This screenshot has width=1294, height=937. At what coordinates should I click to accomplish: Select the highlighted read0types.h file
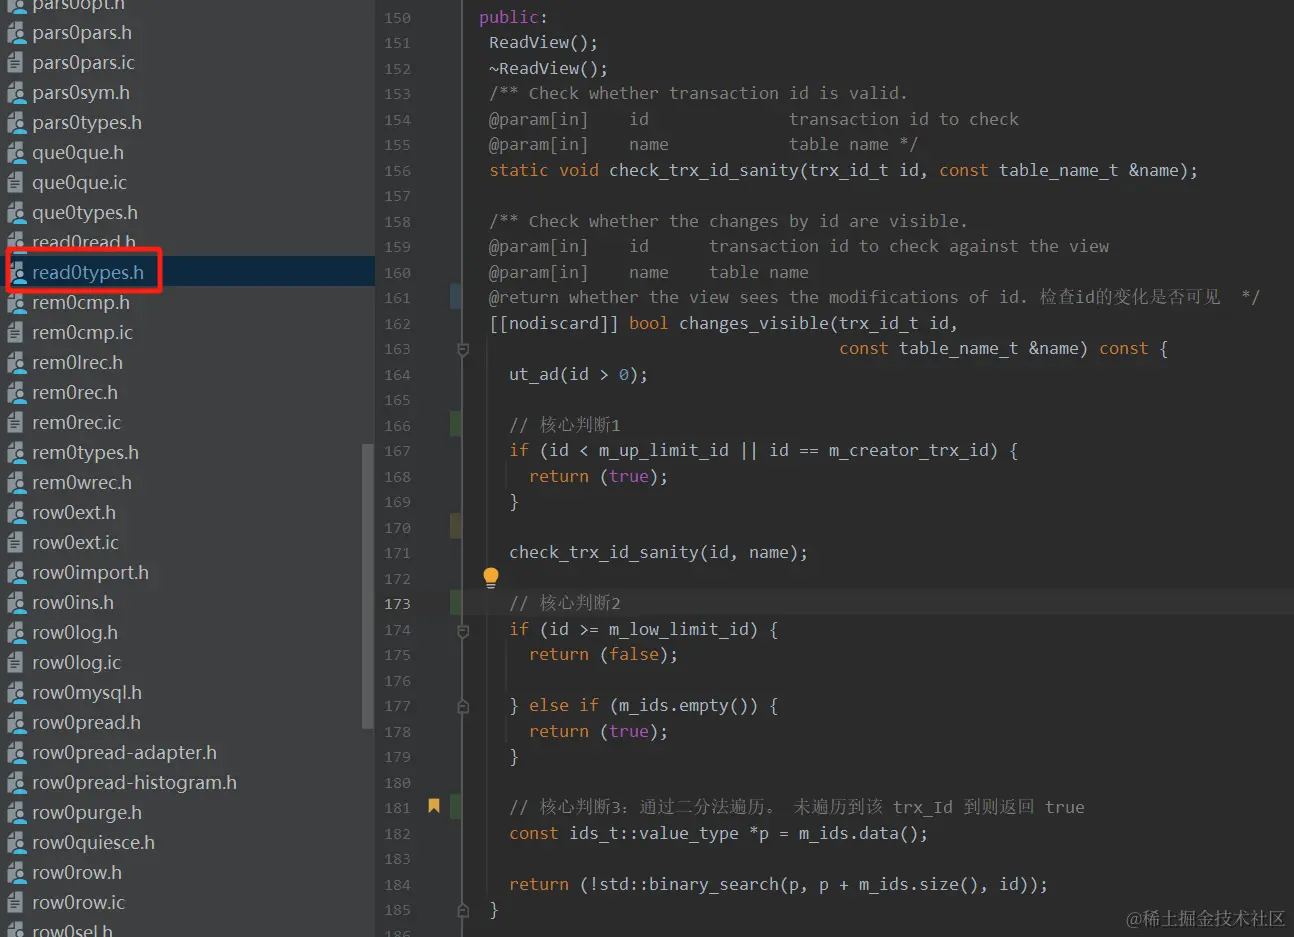tap(87, 273)
